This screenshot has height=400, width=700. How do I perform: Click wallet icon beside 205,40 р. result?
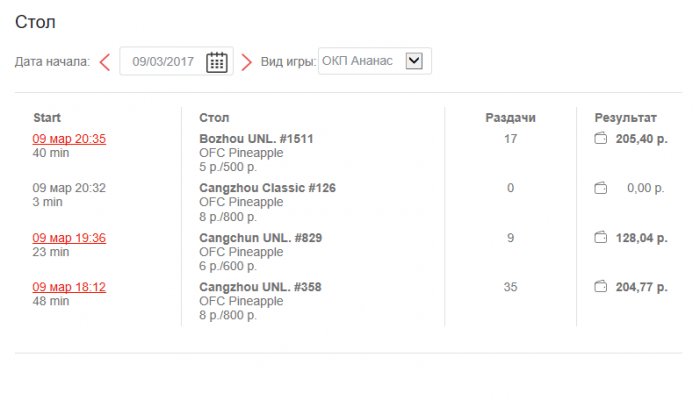(x=601, y=139)
